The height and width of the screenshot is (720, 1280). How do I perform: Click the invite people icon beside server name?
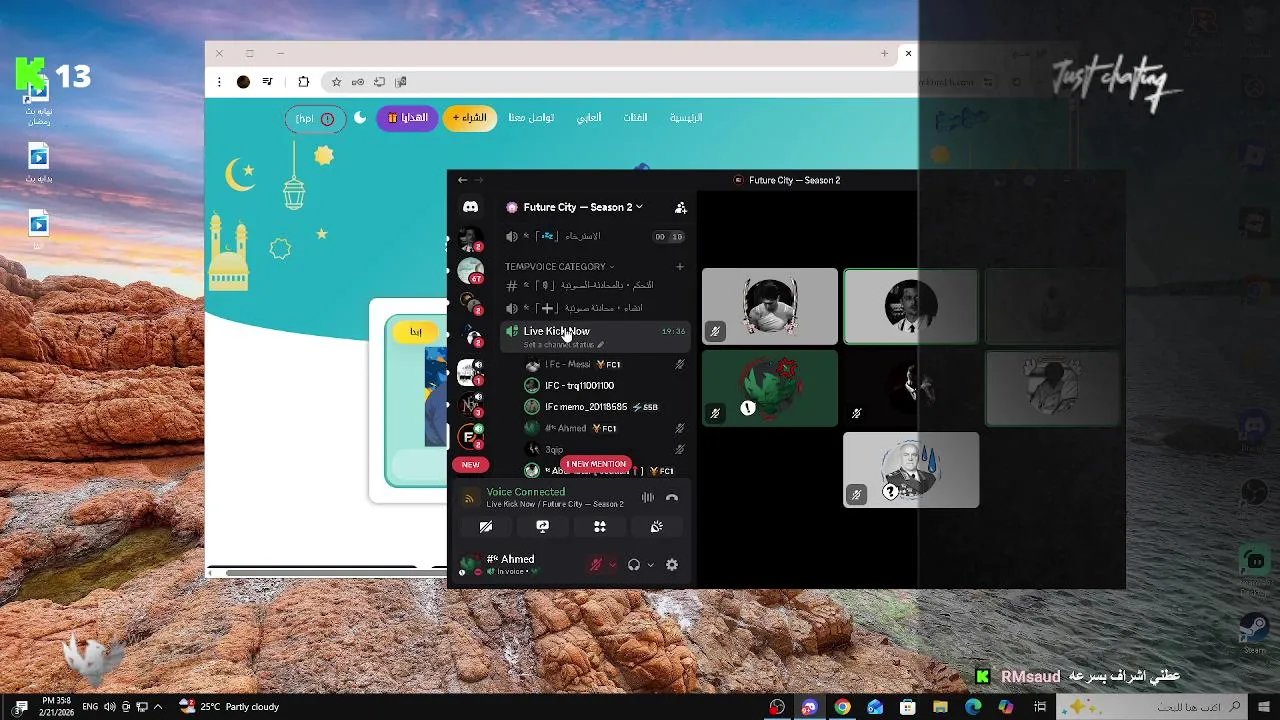pos(681,207)
